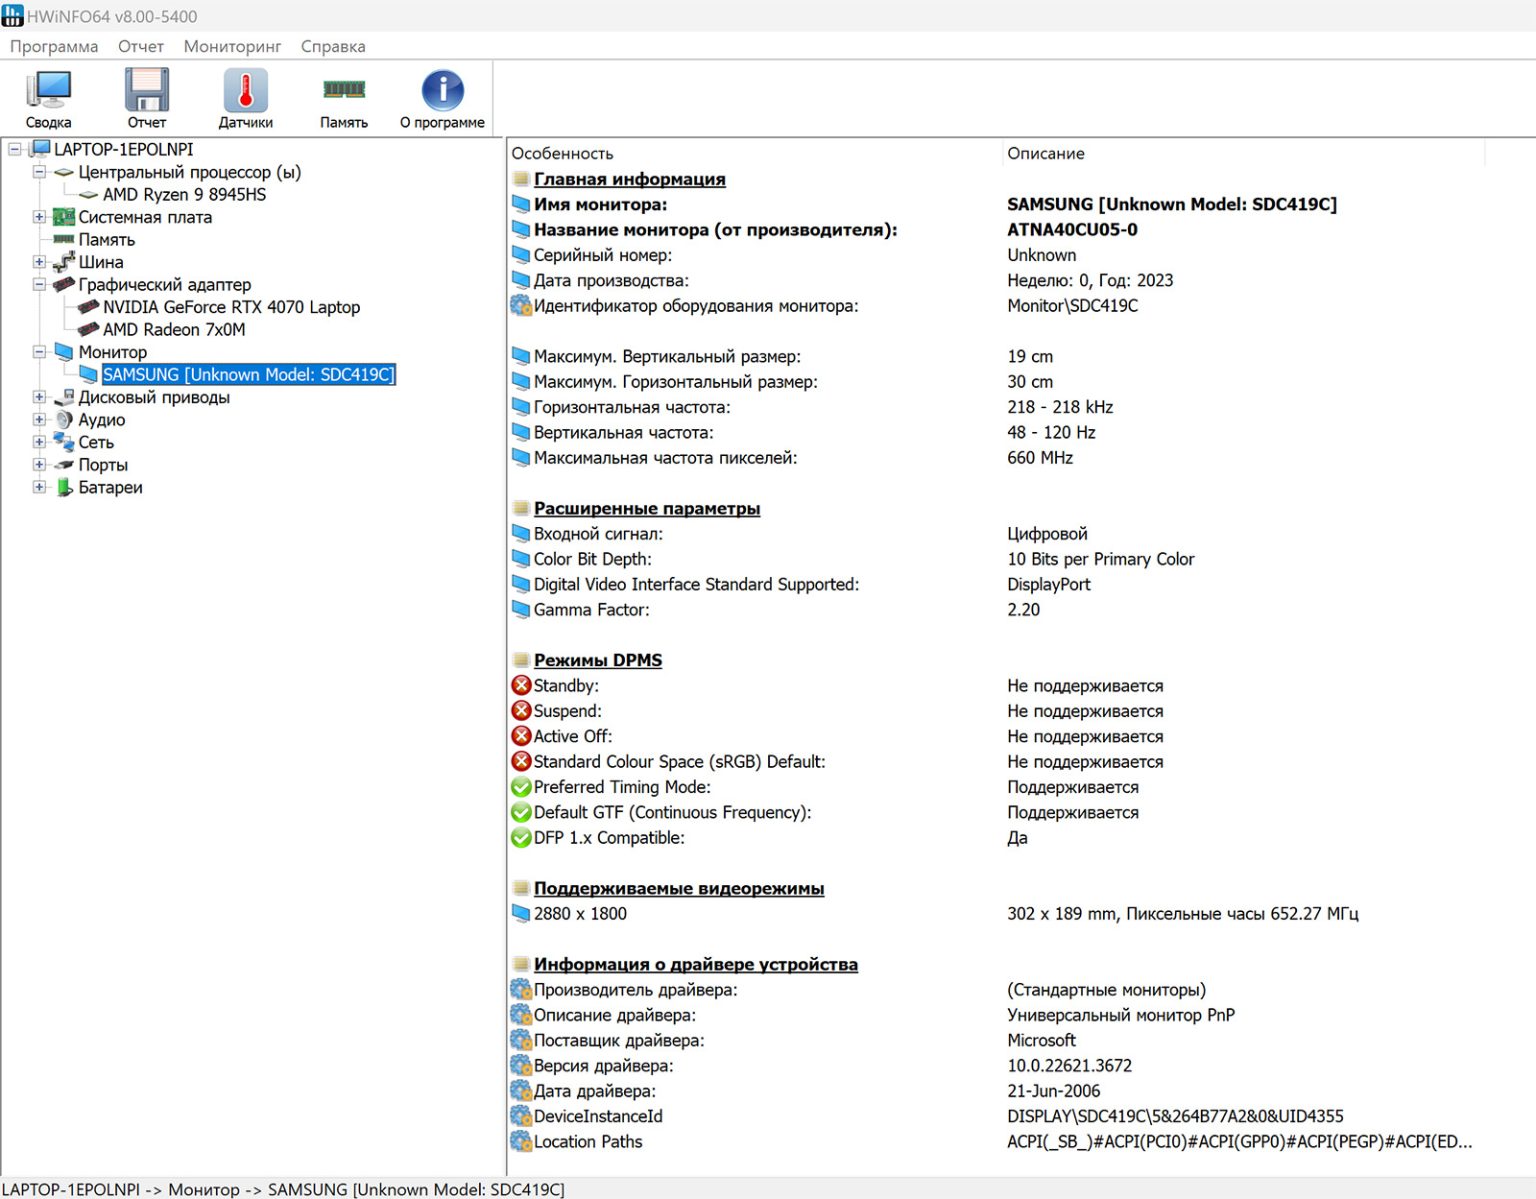Select NVIDIA GeForce RTX 4070 Laptop item
This screenshot has width=1536, height=1199.
[x=231, y=307]
